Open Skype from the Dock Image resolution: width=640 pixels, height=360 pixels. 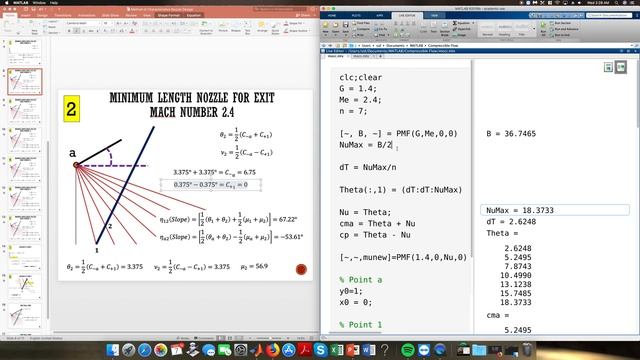point(321,350)
